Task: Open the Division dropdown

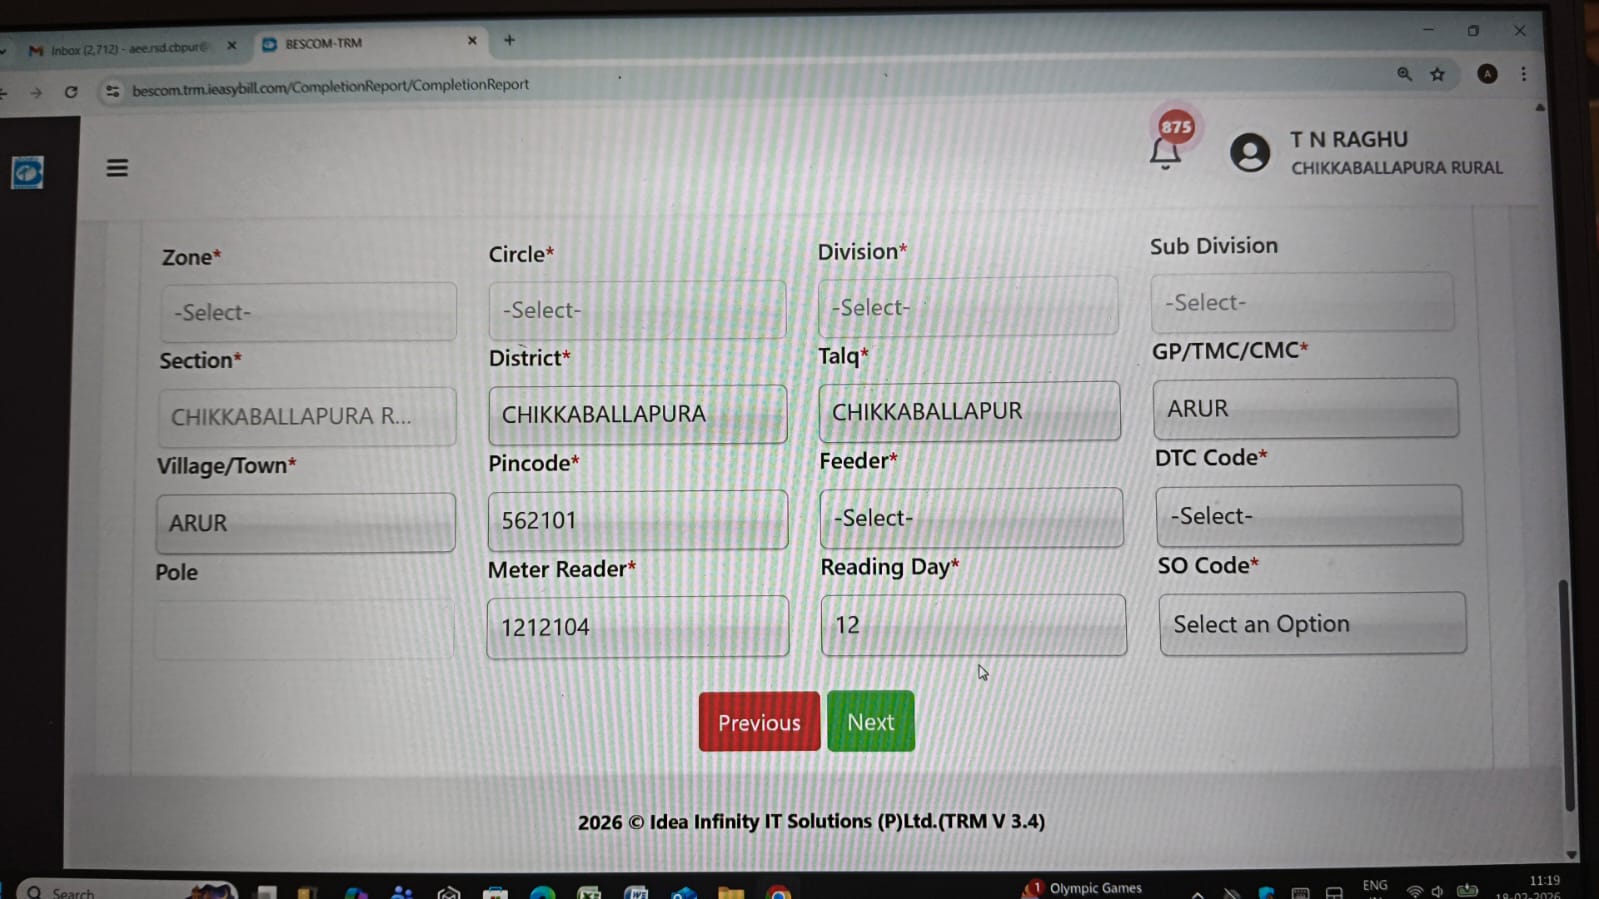Action: pyautogui.click(x=968, y=306)
